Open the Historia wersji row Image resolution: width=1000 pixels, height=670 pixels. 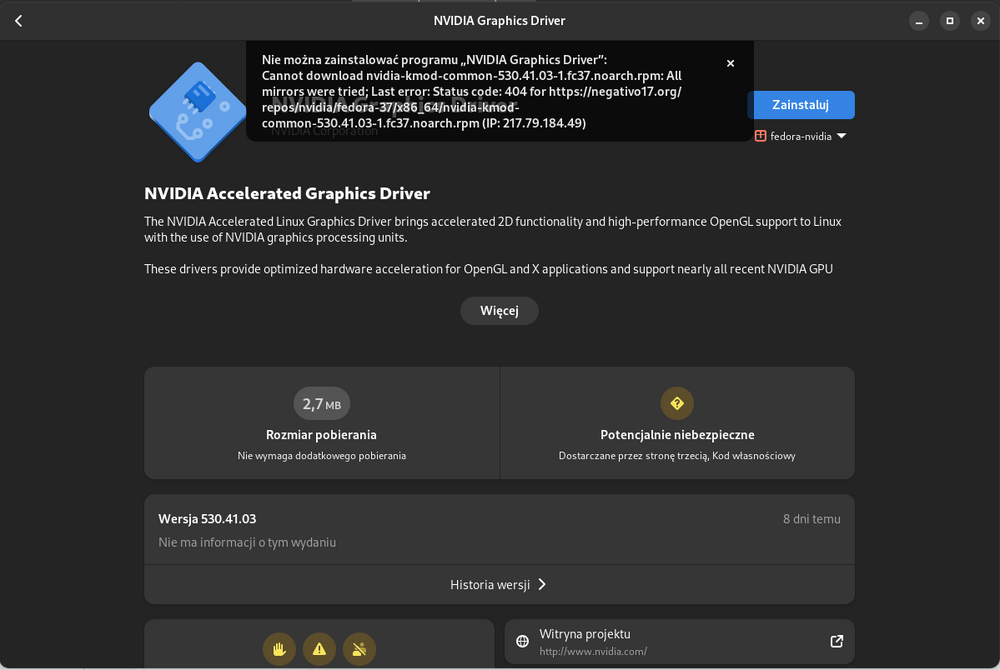[498, 585]
